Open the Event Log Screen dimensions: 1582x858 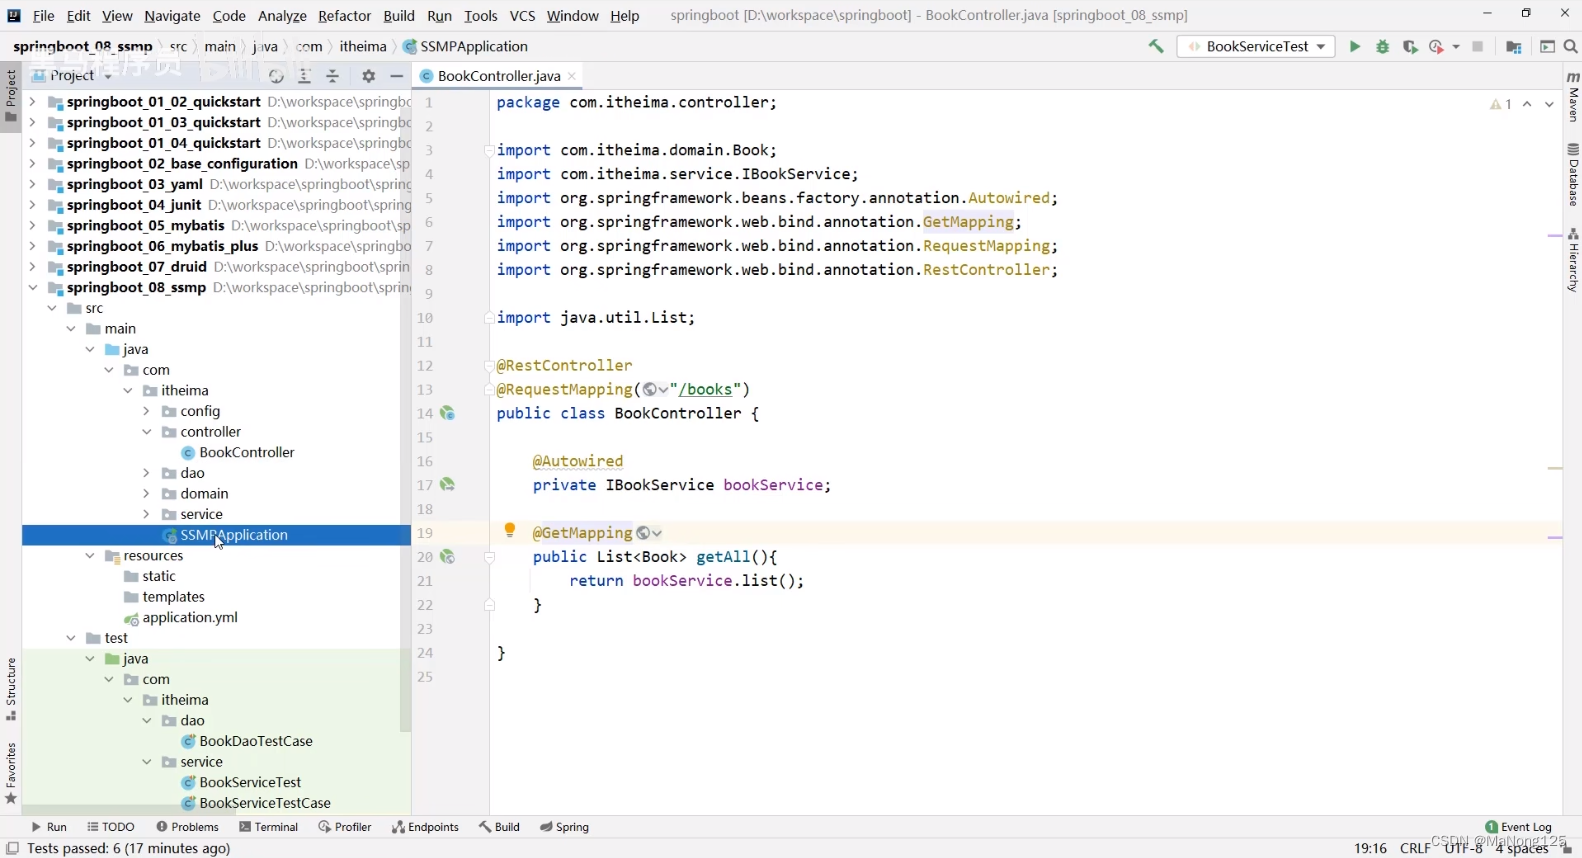1518,827
